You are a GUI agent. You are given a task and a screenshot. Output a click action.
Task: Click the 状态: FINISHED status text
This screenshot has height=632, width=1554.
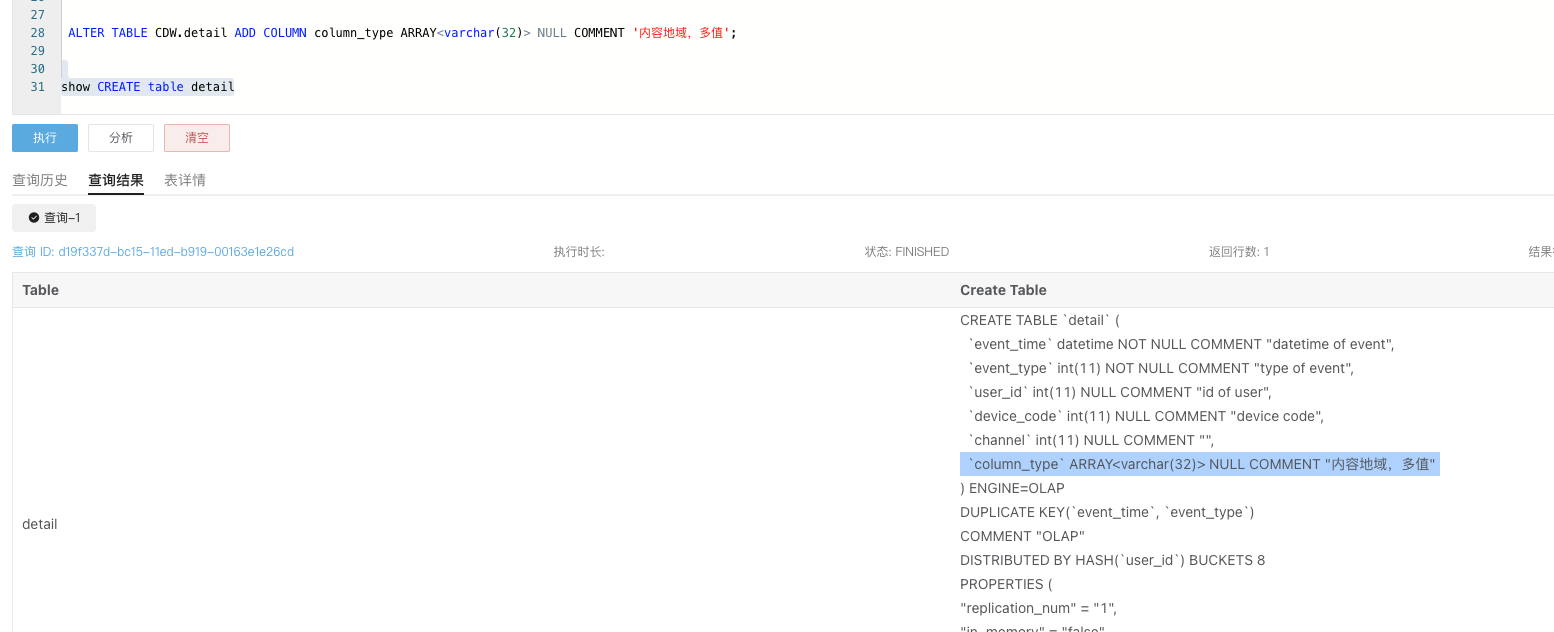click(906, 252)
